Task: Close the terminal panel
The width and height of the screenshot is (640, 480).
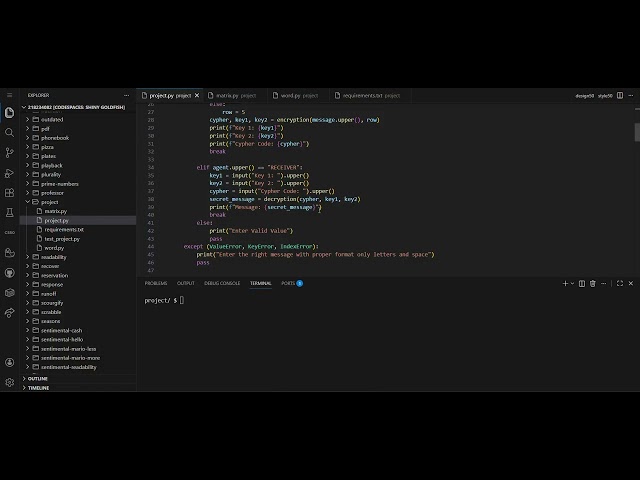Action: tap(631, 283)
